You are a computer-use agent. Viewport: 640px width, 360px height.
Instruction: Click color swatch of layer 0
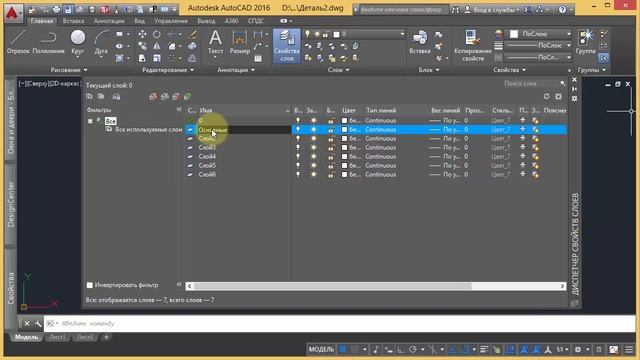pos(344,120)
